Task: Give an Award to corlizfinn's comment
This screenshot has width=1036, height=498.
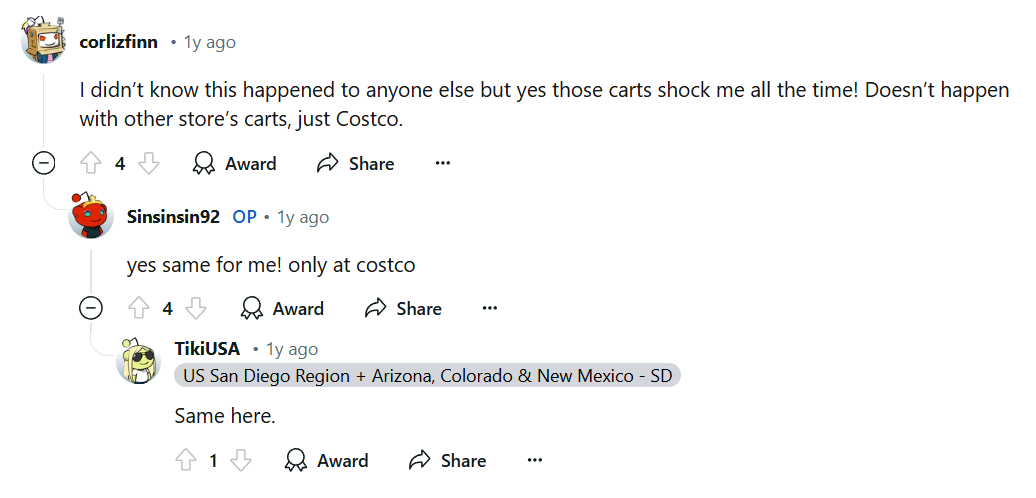Action: [234, 163]
